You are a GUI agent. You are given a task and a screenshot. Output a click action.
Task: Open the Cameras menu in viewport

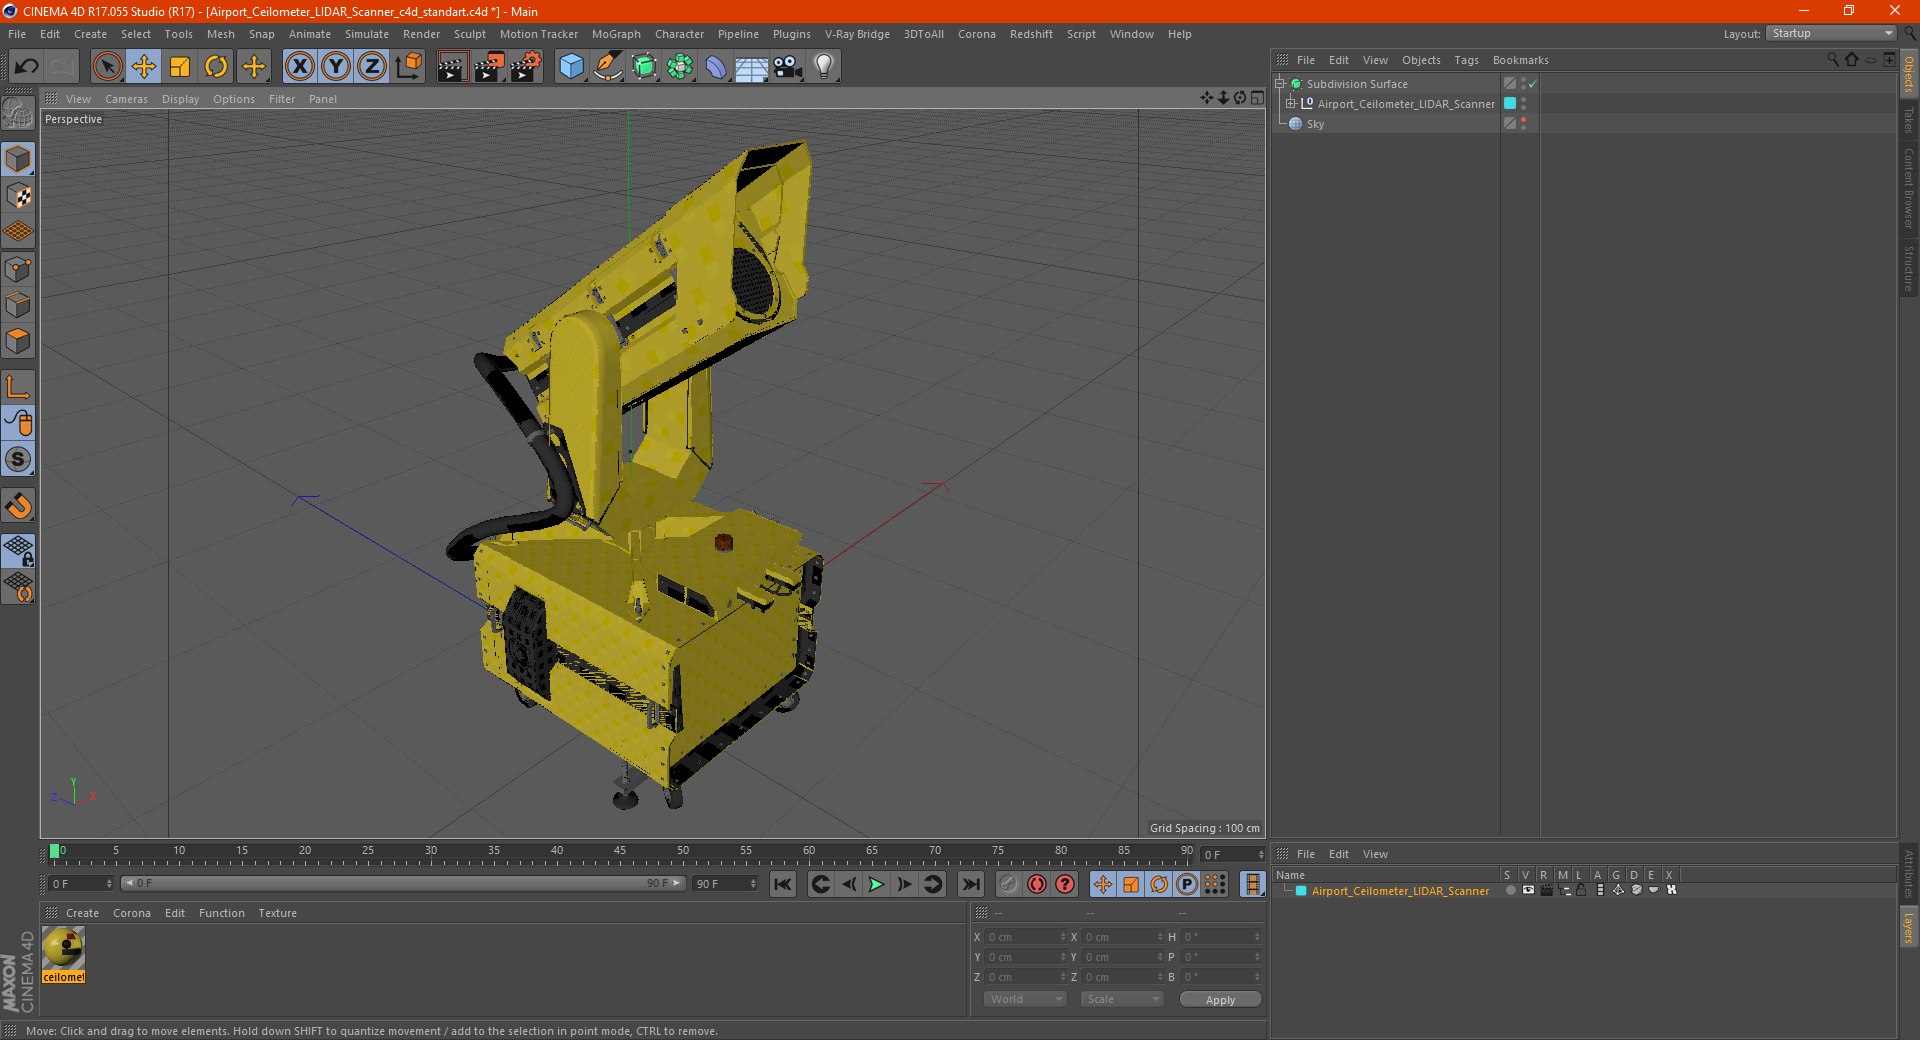tap(126, 99)
